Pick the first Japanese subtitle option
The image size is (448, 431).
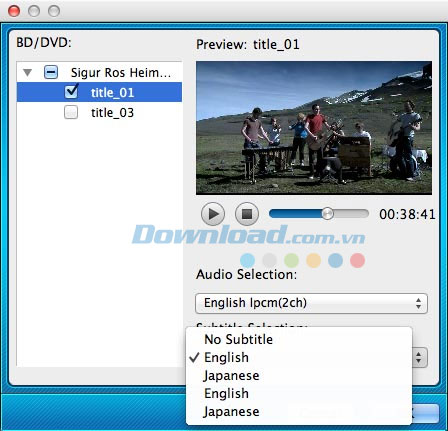point(231,375)
